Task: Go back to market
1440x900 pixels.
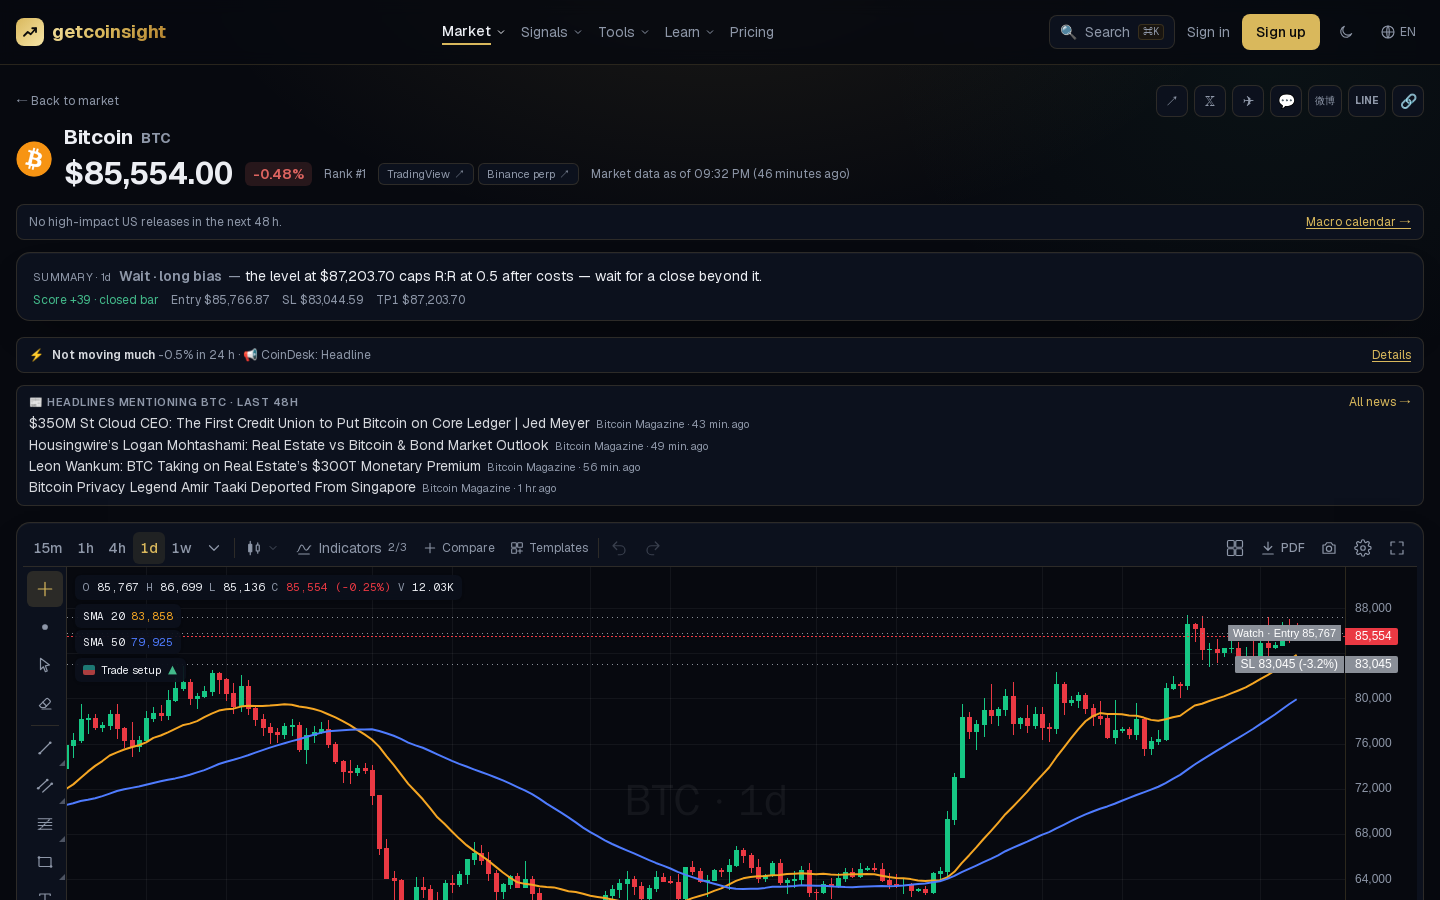Action: pos(67,101)
